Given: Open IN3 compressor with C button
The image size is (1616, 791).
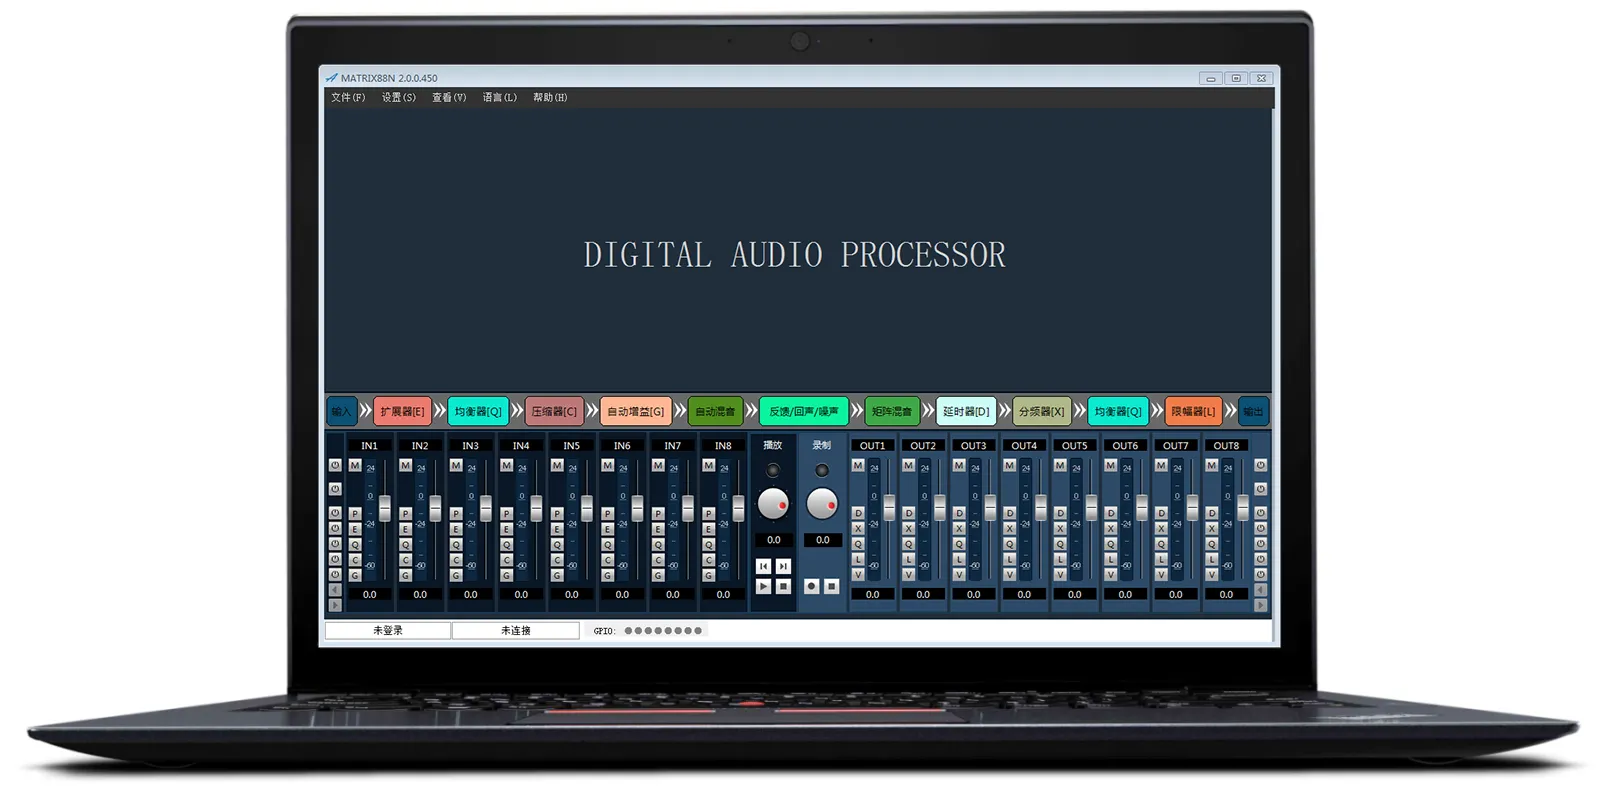Looking at the screenshot, I should tap(456, 560).
